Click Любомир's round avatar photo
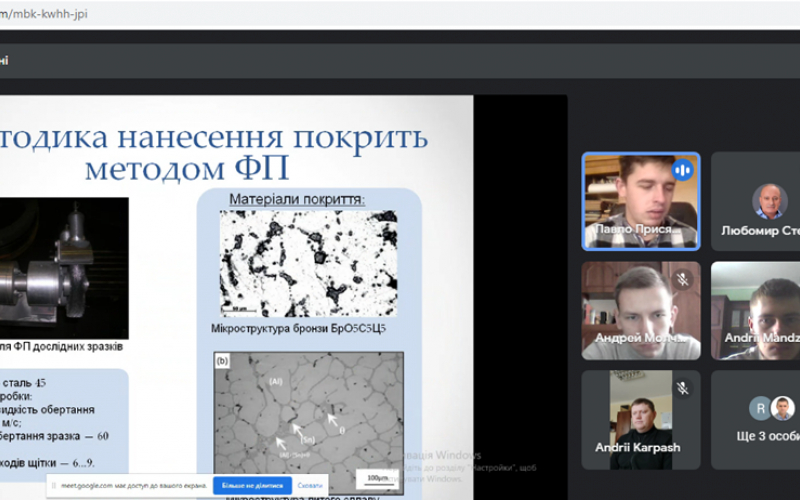 769,201
